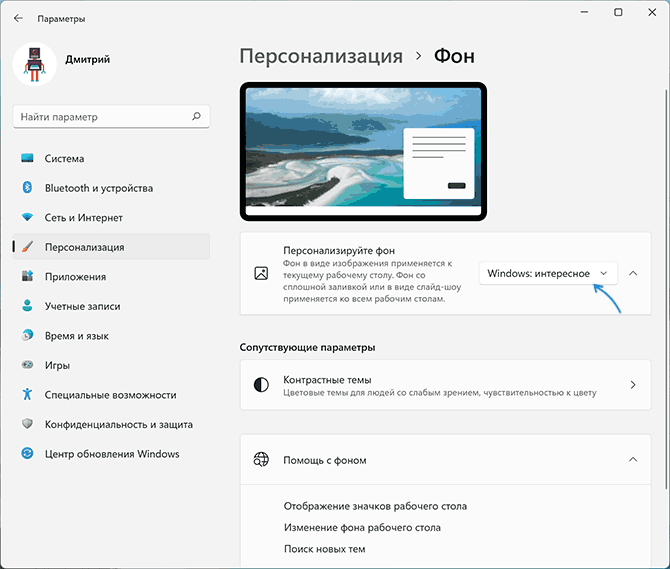The height and width of the screenshot is (569, 670).
Task: Go to Конфиденциальность и защита
Action: click(111, 424)
